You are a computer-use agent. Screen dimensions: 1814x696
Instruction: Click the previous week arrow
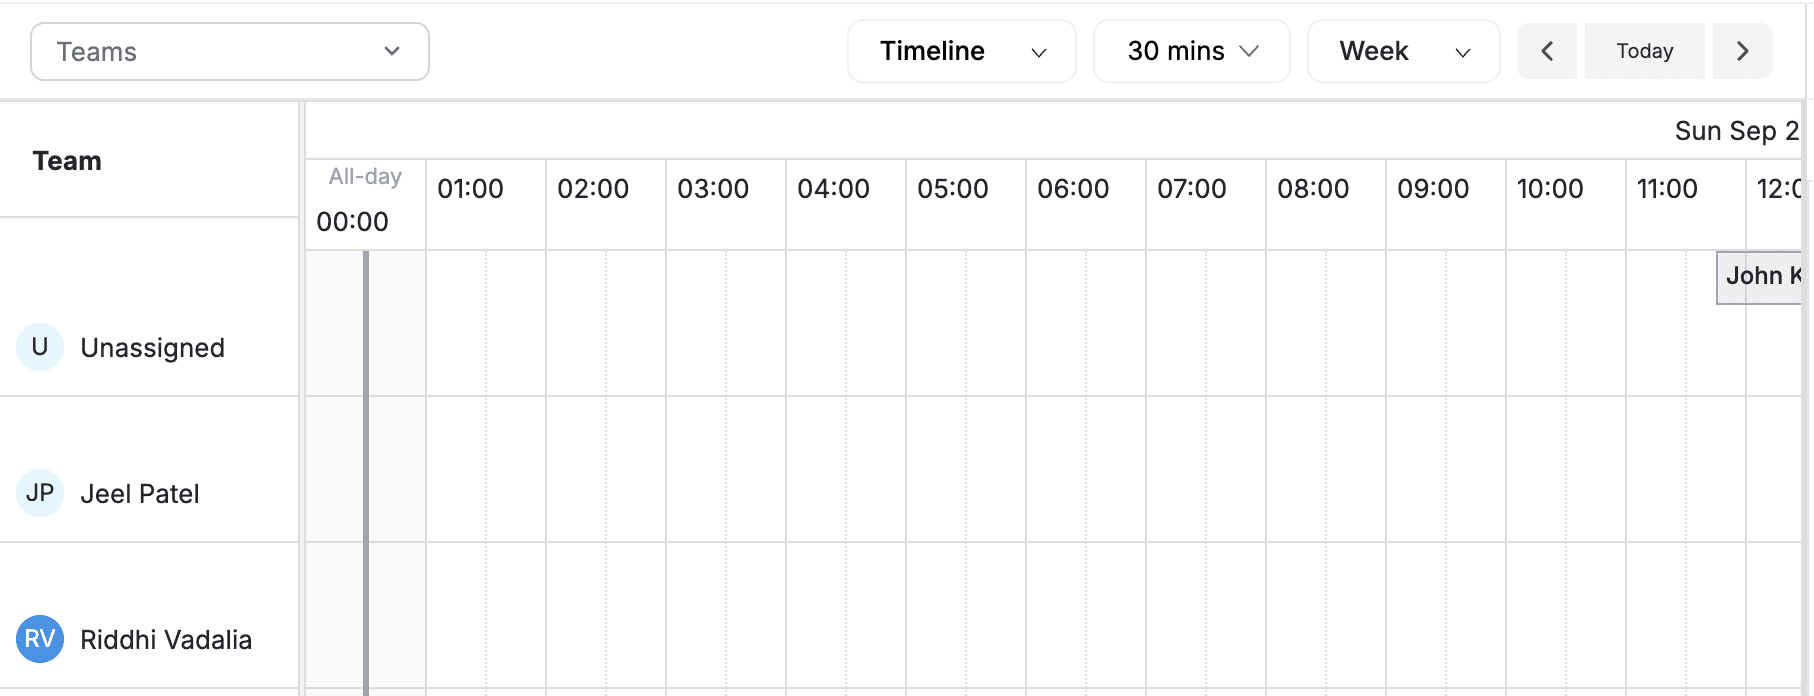pos(1547,50)
